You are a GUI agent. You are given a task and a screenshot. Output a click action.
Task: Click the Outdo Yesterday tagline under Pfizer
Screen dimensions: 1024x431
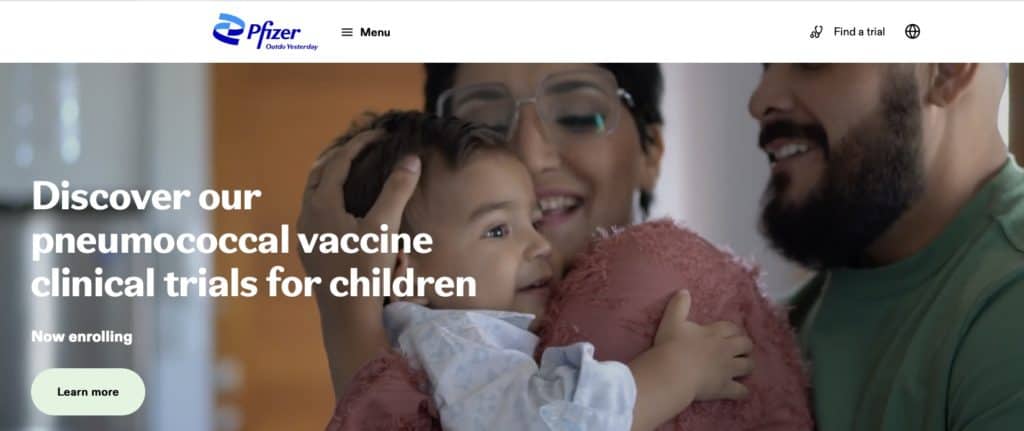(x=292, y=47)
